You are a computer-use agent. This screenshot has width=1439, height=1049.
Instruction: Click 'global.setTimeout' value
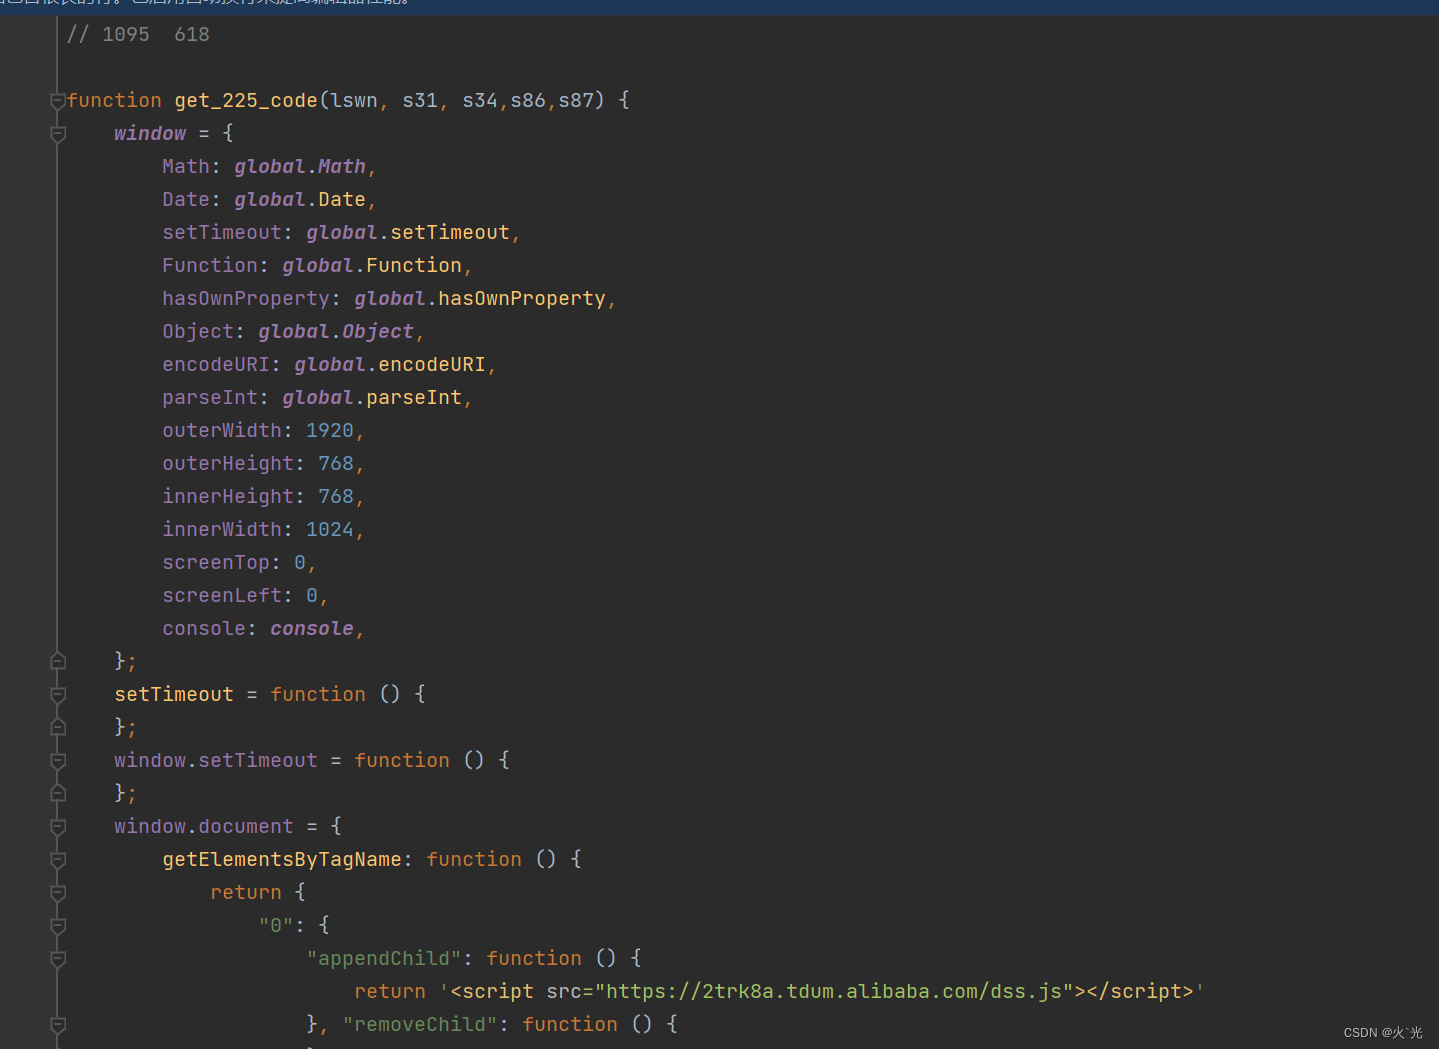tap(408, 232)
